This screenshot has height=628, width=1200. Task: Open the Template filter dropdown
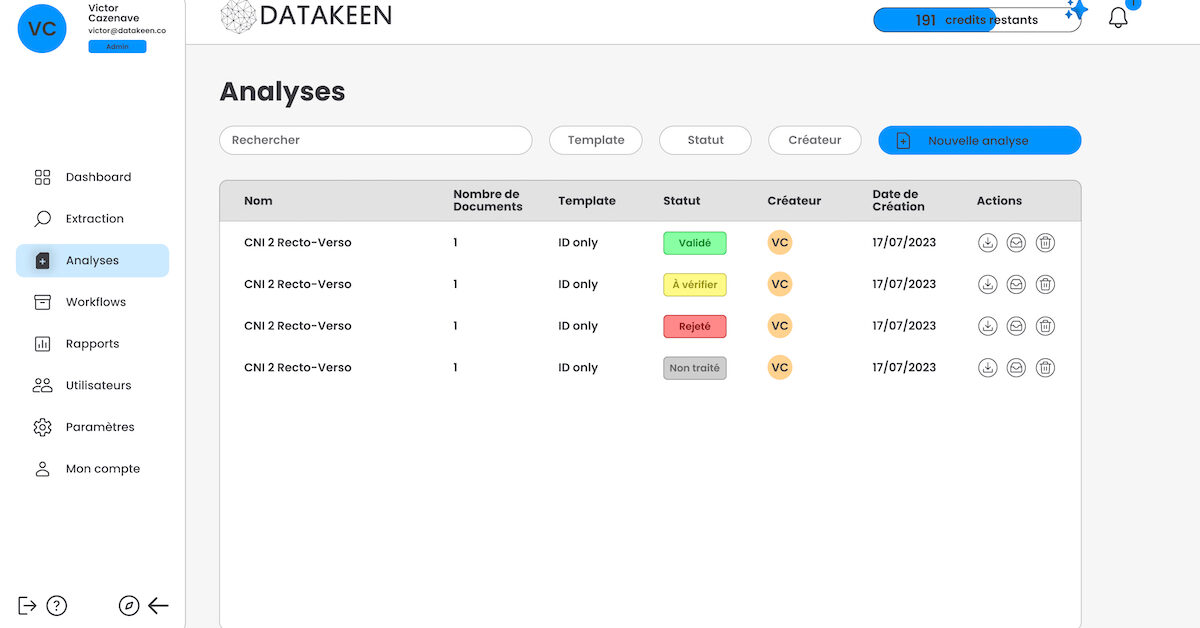pos(595,140)
